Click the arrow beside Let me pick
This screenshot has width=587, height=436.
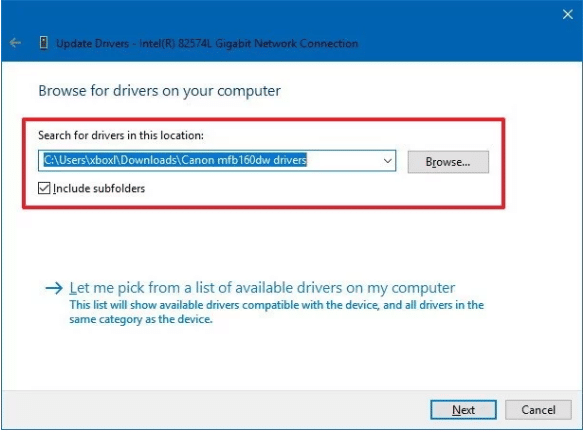[x=54, y=288]
